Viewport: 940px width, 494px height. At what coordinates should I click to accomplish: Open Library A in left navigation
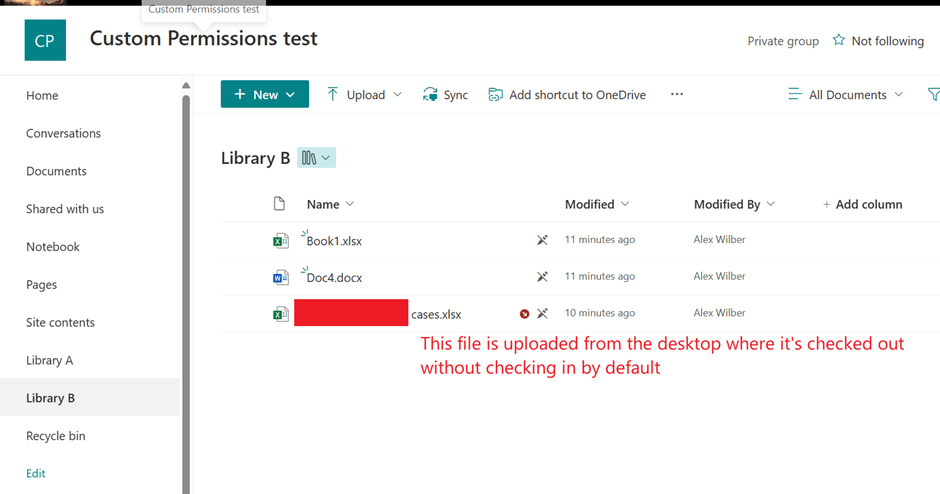49,360
